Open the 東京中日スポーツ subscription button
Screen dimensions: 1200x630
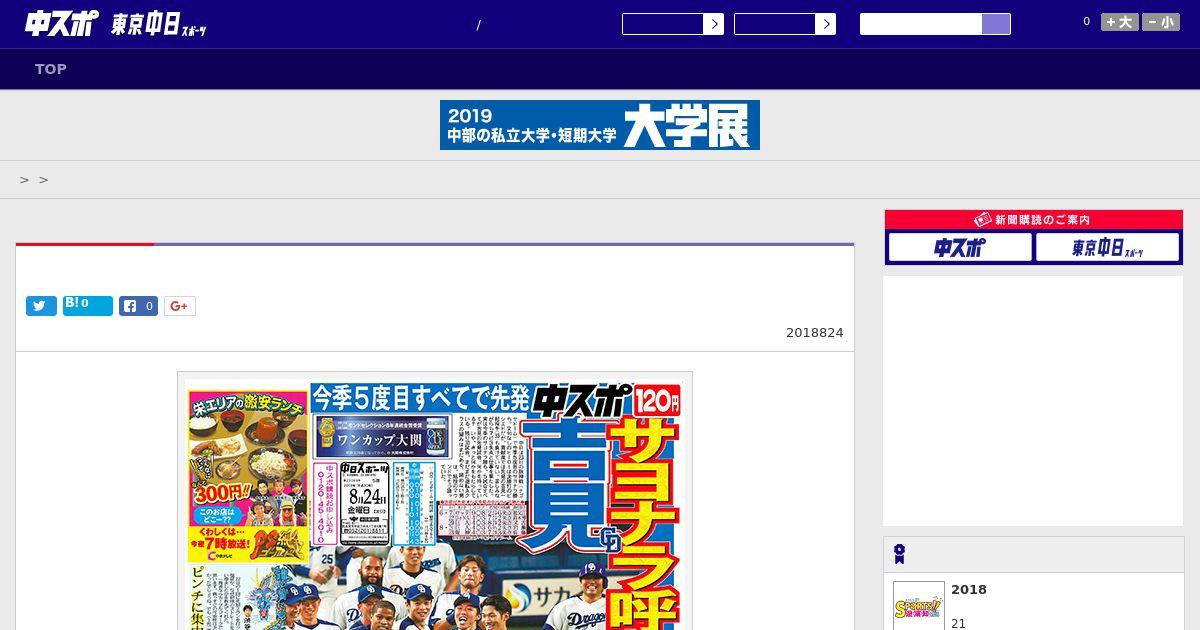(x=1107, y=247)
